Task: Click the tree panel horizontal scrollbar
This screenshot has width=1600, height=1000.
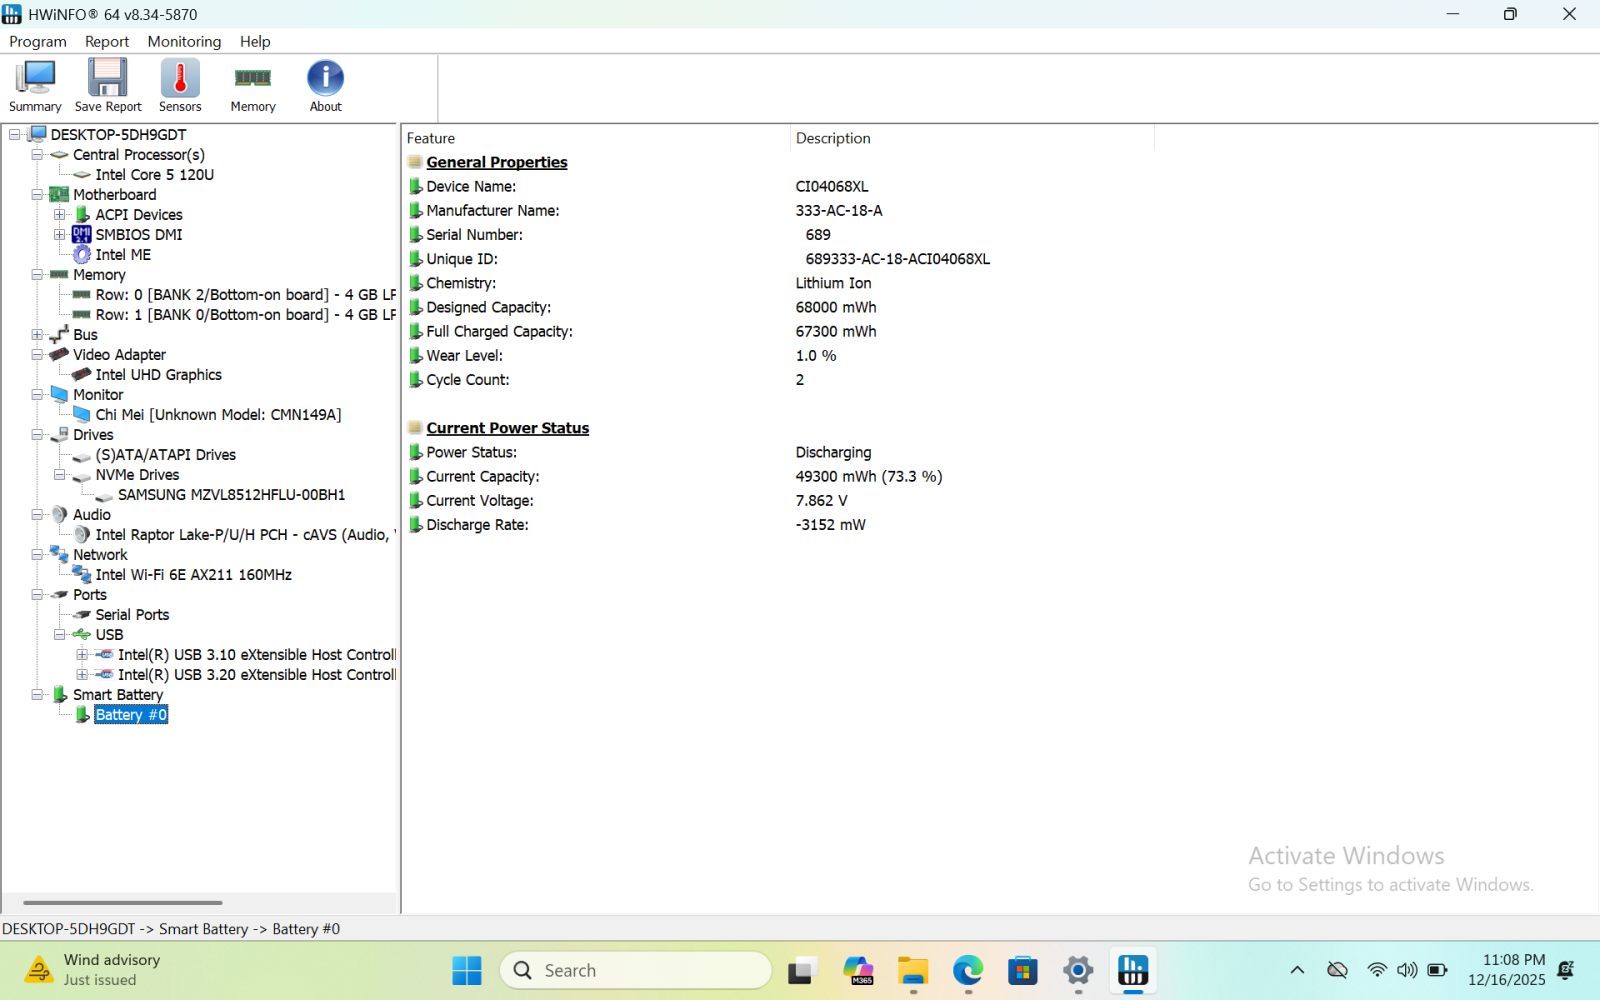Action: click(122, 902)
